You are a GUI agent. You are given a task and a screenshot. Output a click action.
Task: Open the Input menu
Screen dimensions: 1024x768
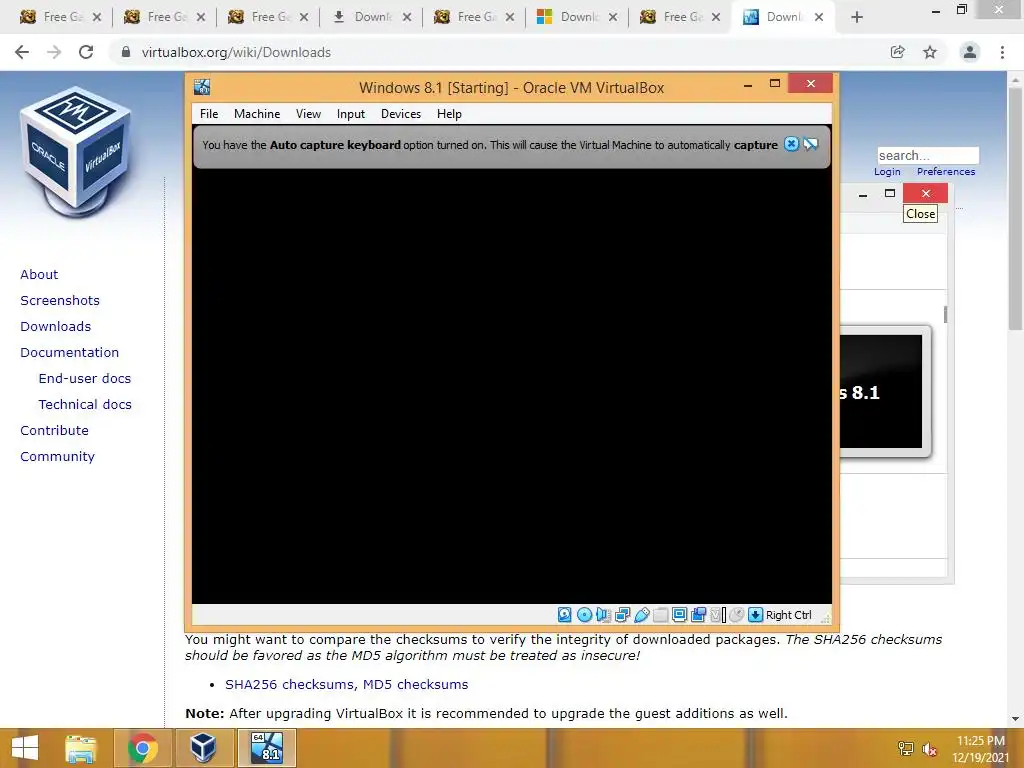351,114
